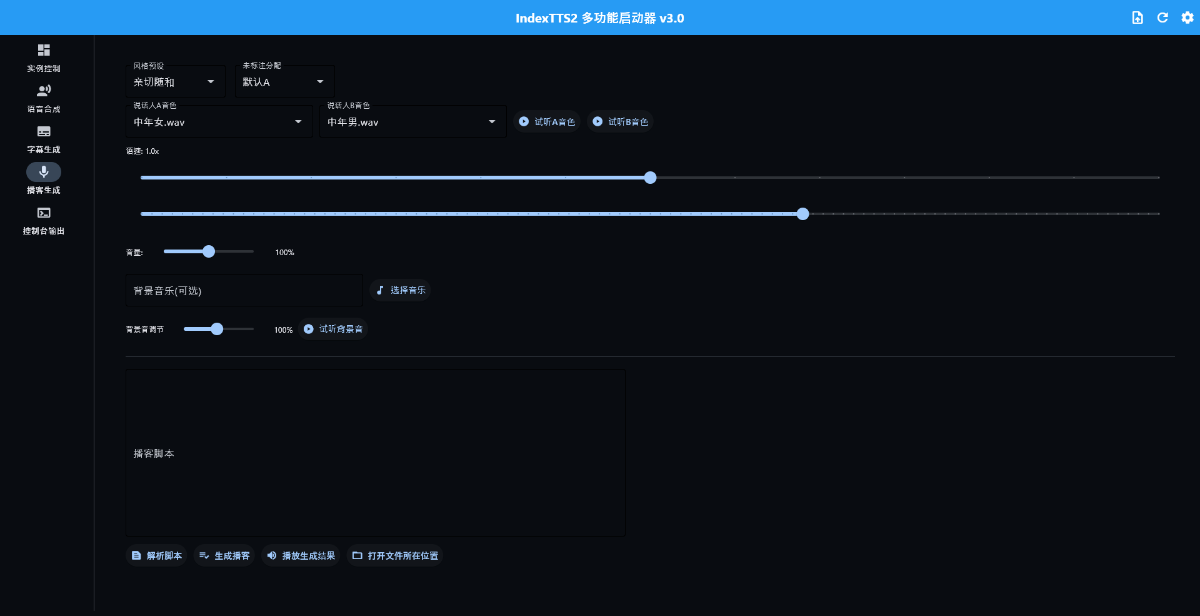Go to 语音合成 in the sidebar
This screenshot has height=616, width=1200.
(43, 98)
